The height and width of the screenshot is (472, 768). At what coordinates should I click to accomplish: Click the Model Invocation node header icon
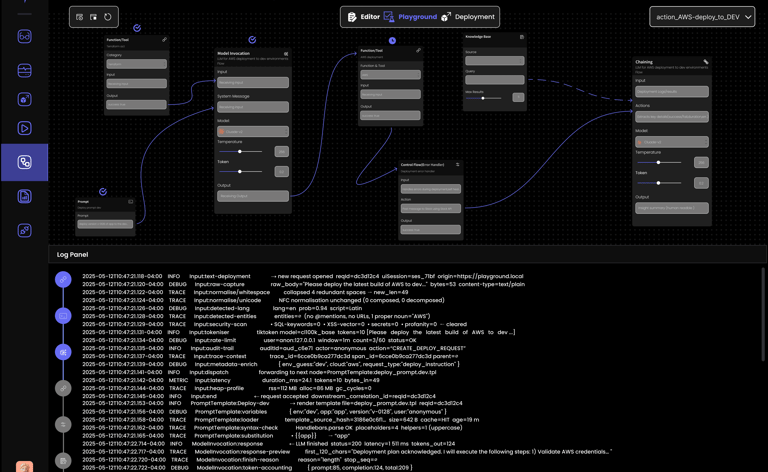point(286,53)
